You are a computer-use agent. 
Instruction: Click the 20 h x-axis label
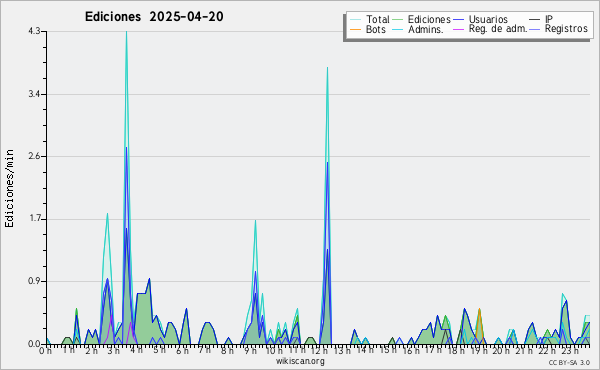[x=502, y=351]
